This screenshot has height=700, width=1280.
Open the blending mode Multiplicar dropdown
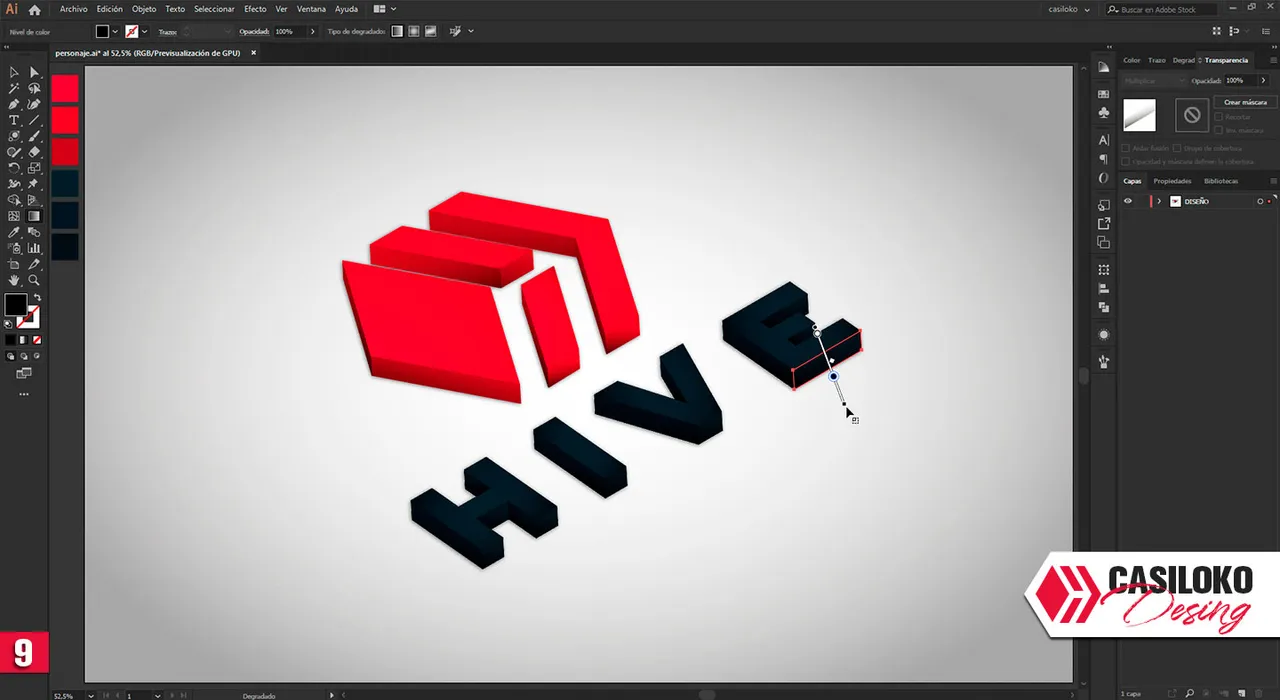1154,80
